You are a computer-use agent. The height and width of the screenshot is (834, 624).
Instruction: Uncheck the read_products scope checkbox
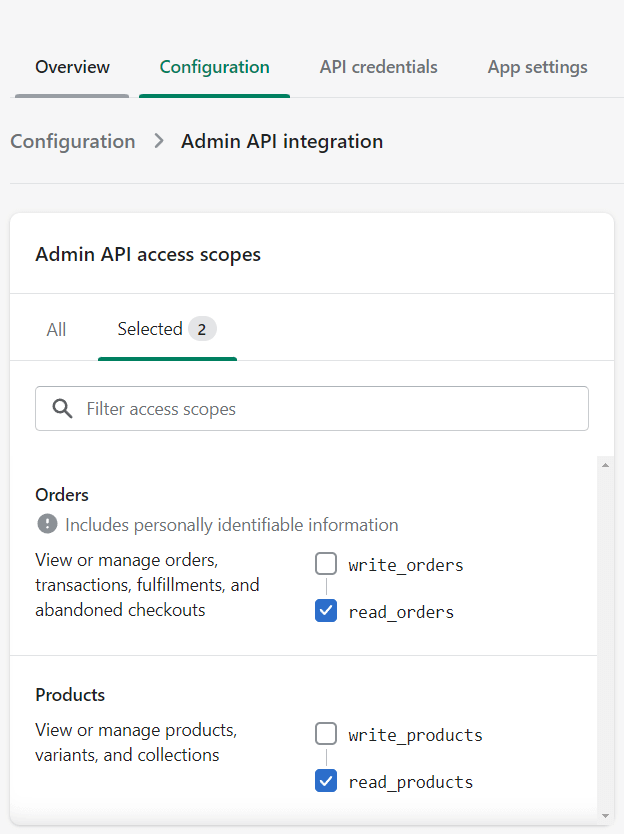coord(326,781)
